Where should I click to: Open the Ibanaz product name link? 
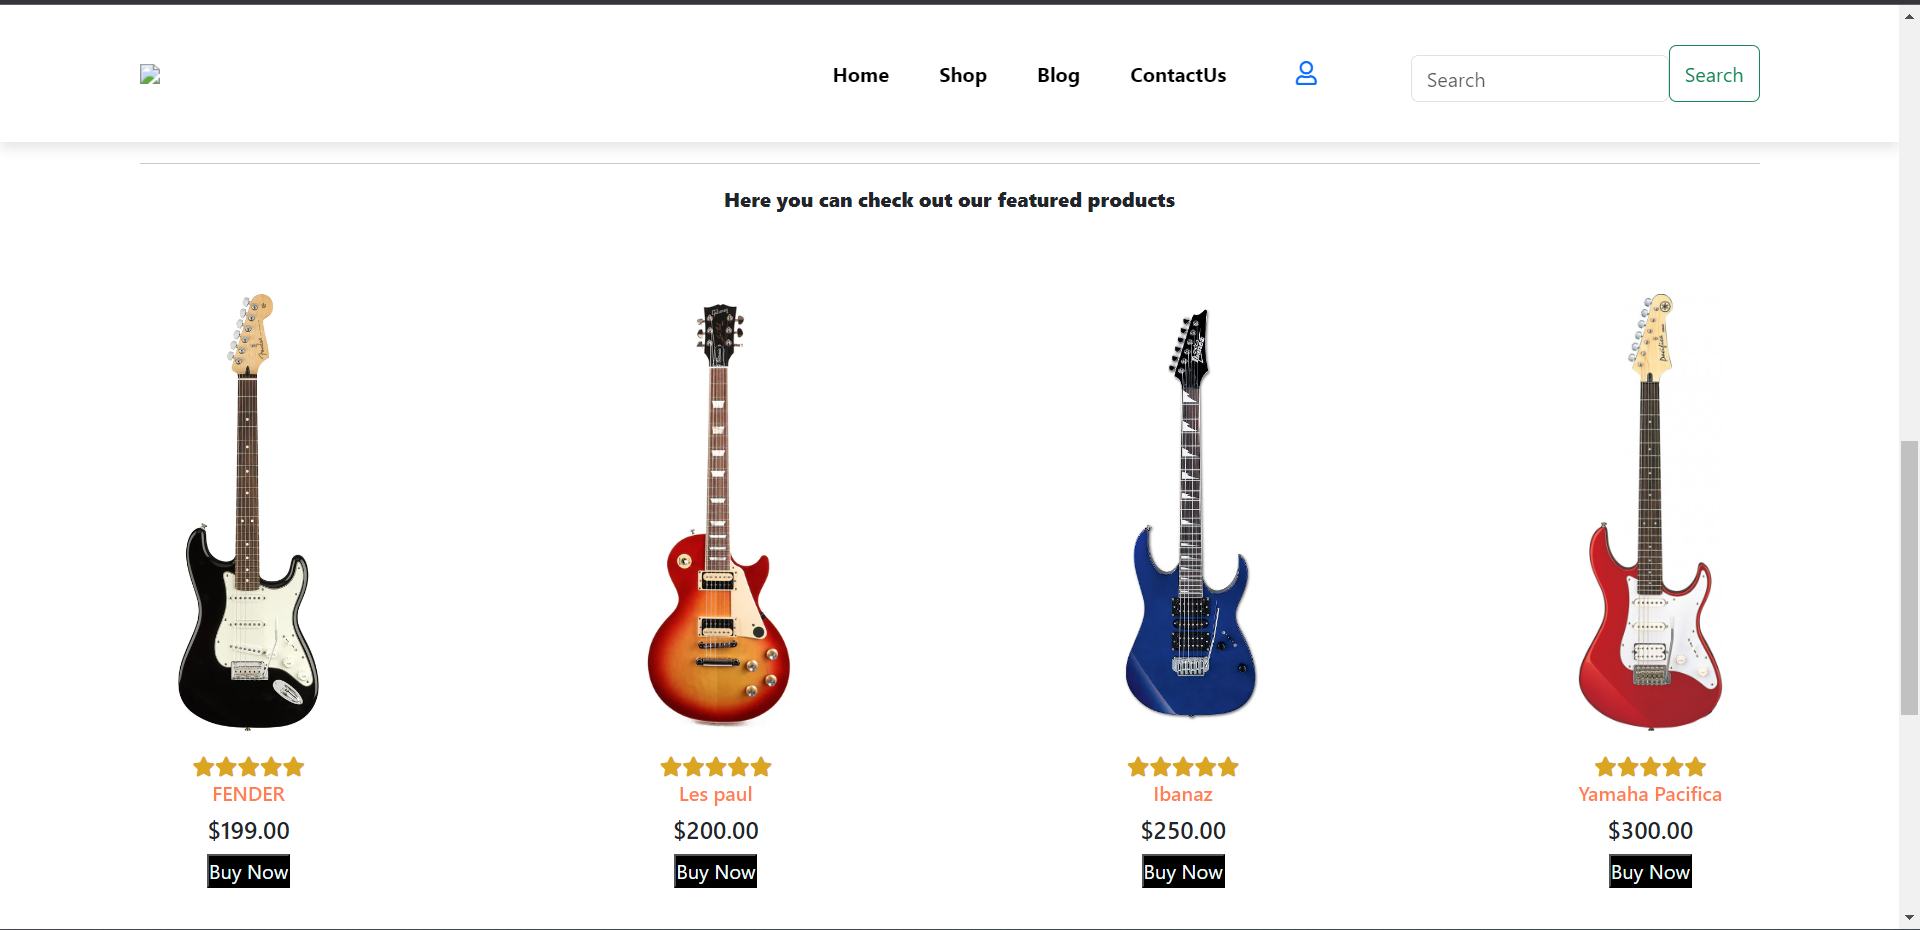coord(1183,795)
